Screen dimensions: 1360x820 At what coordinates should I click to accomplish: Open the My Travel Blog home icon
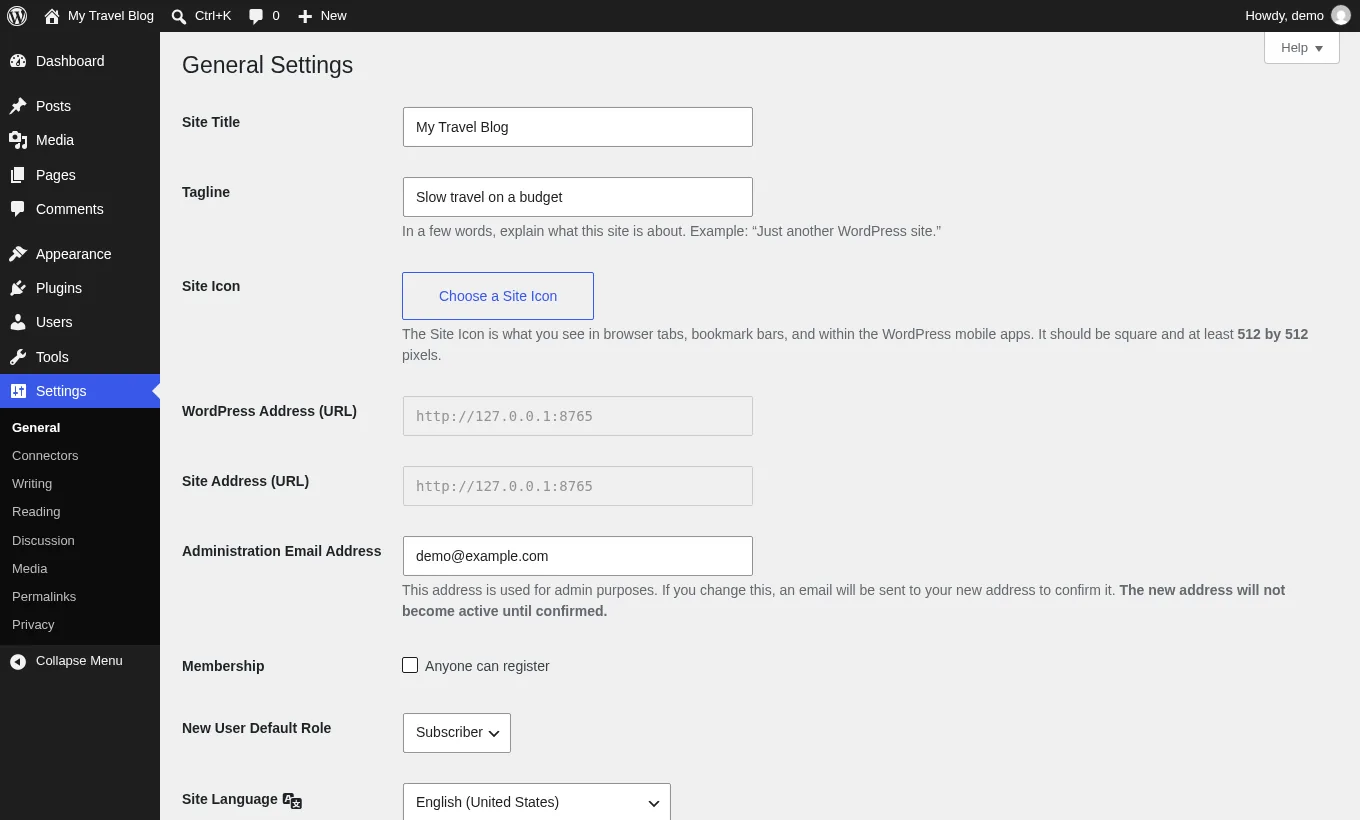click(52, 16)
